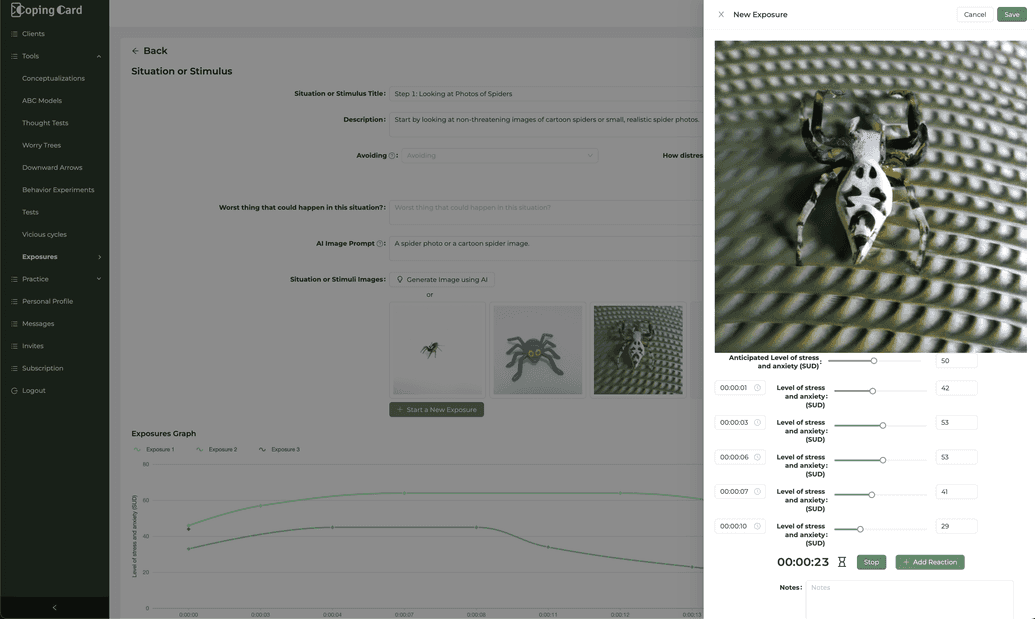Collapse the sidebar with bottom chevron
Image resolution: width=1035 pixels, height=619 pixels.
coord(54,608)
